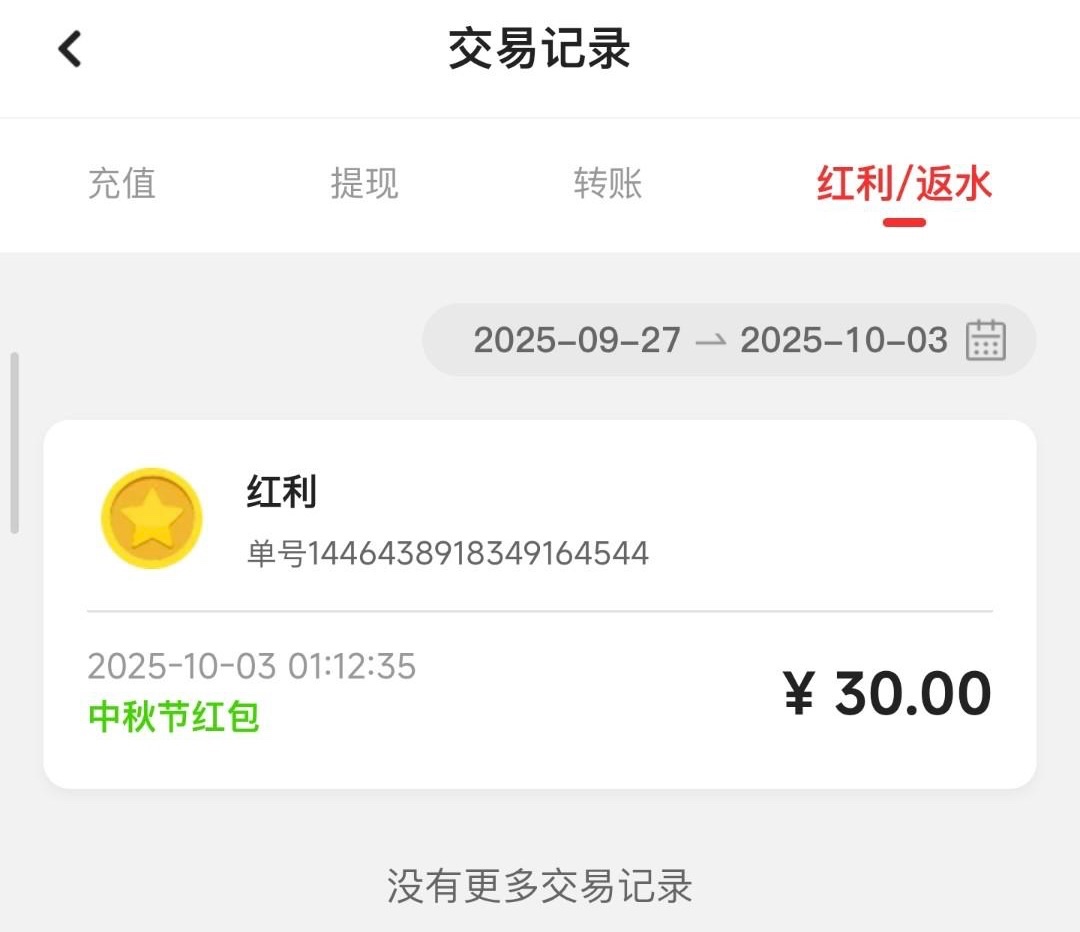
Task: Change the start date 2025-09-27
Action: (x=577, y=341)
